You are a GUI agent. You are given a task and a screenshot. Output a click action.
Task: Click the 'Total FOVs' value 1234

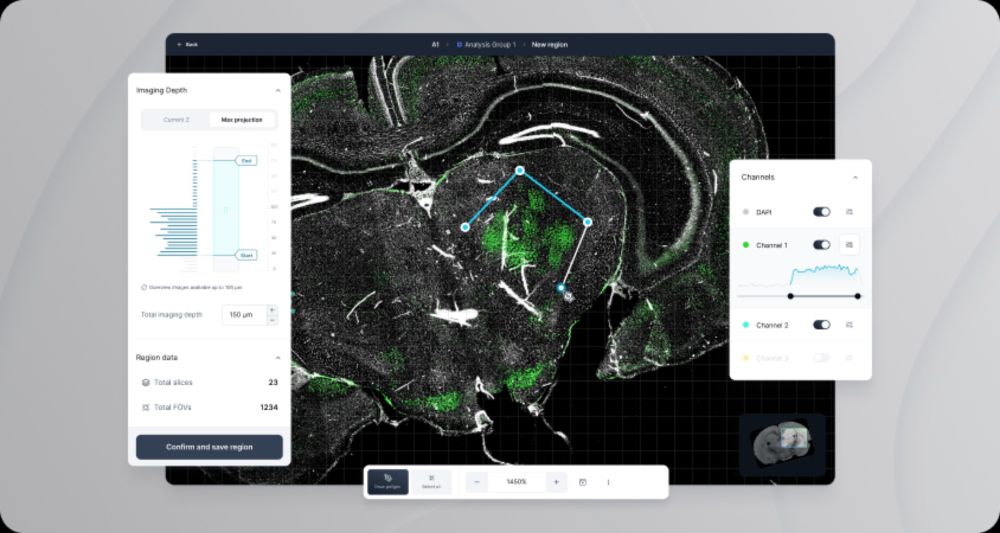coord(269,407)
